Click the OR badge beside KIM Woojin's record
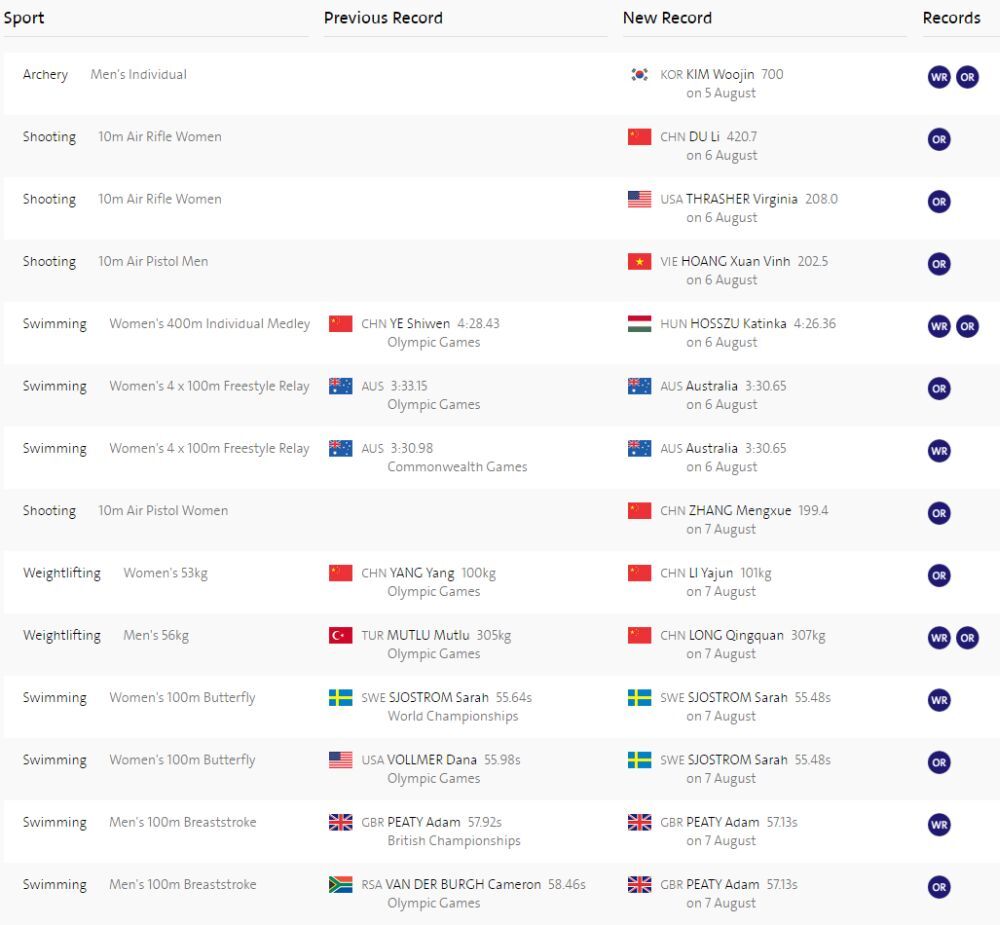The height and width of the screenshot is (925, 1000). point(967,77)
